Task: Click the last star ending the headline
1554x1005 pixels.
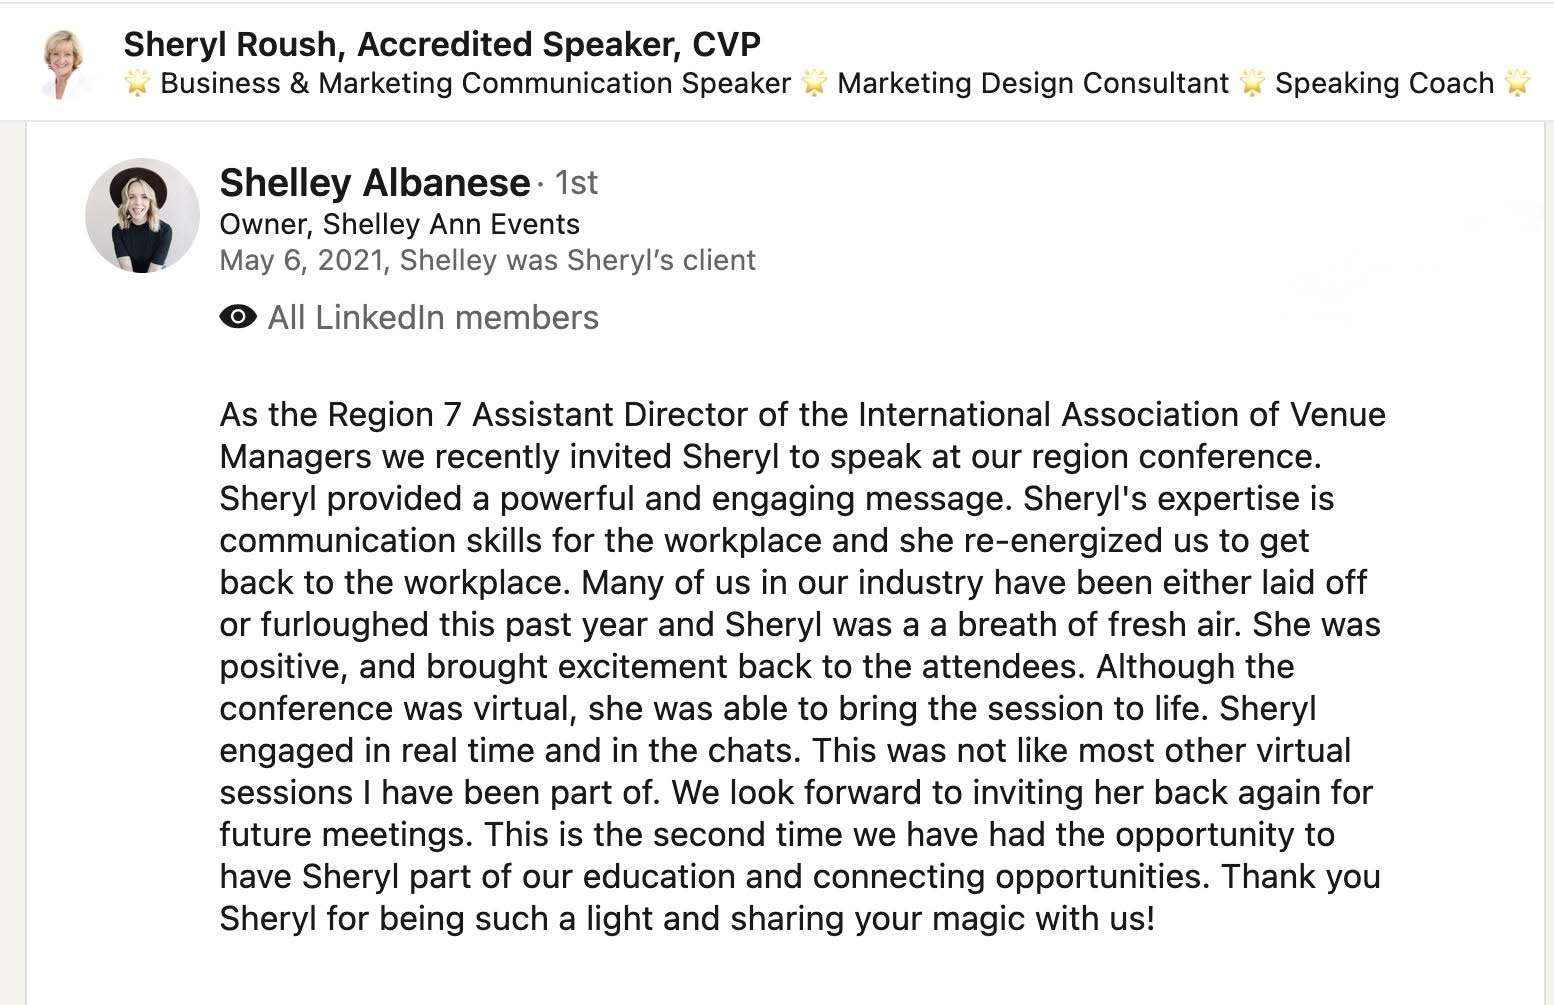Action: pos(1517,83)
